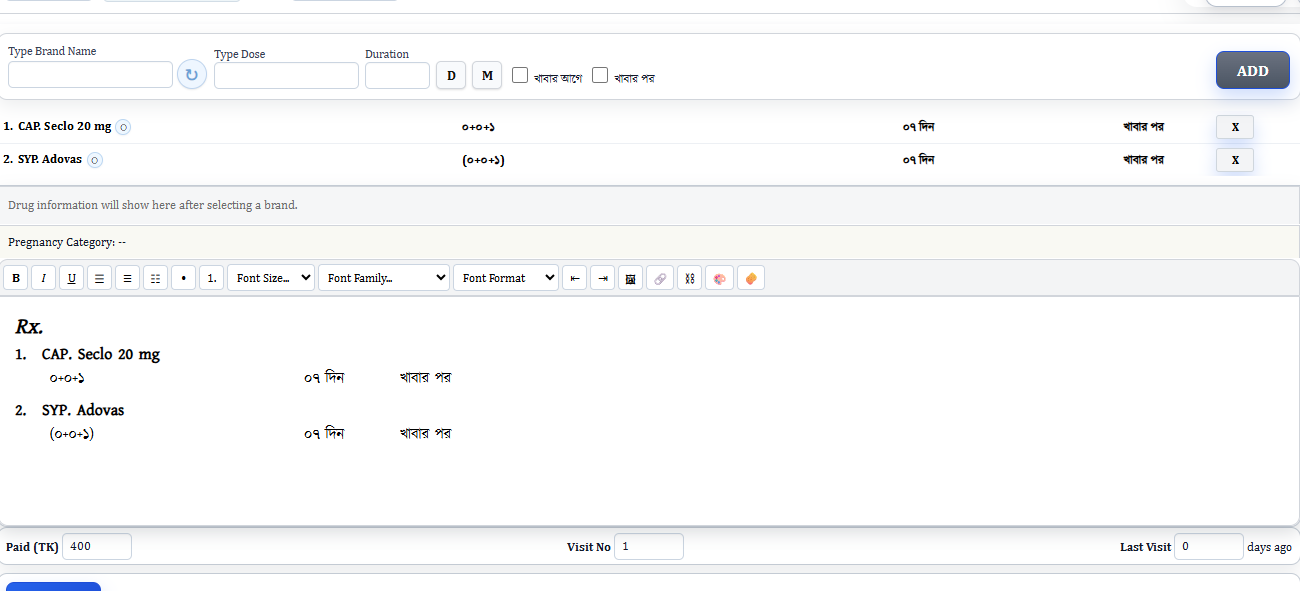Click the '(০+০+১)' dose in the Adovas list row

click(x=483, y=160)
